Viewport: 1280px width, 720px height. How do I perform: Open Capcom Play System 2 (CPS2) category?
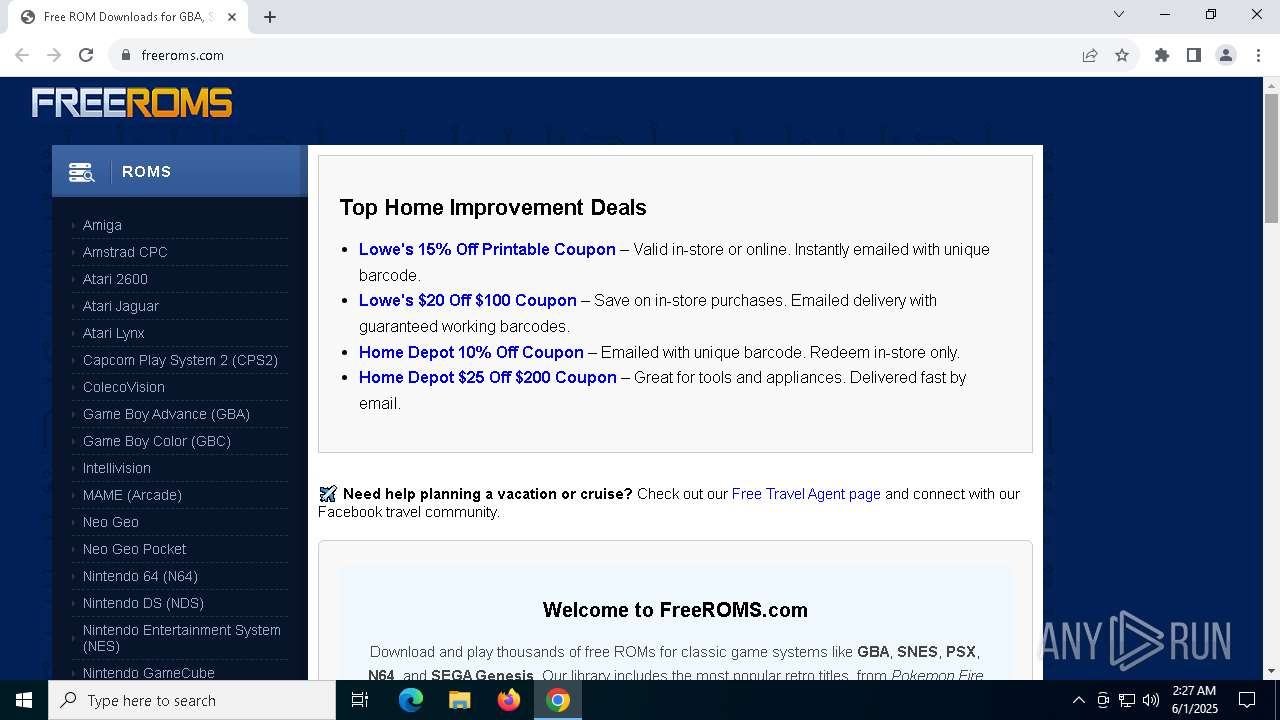pos(180,360)
